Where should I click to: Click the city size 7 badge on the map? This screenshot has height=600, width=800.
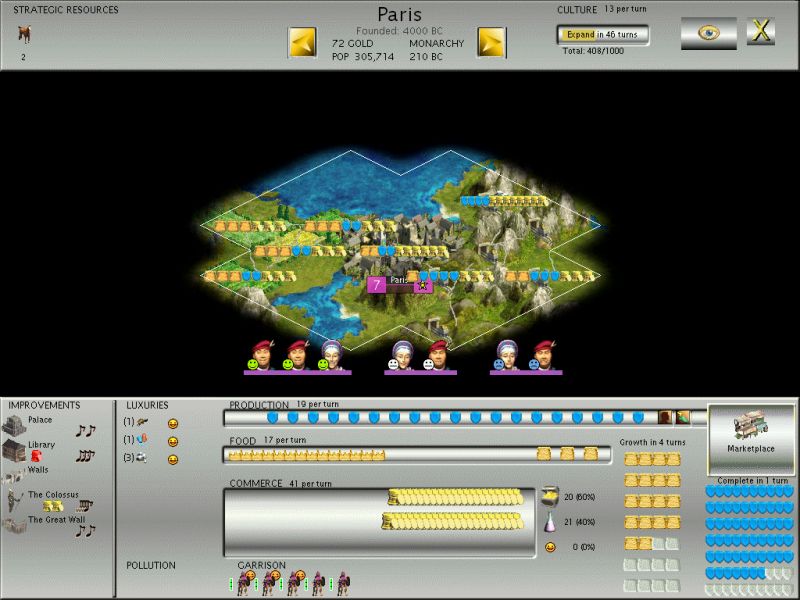pos(377,285)
